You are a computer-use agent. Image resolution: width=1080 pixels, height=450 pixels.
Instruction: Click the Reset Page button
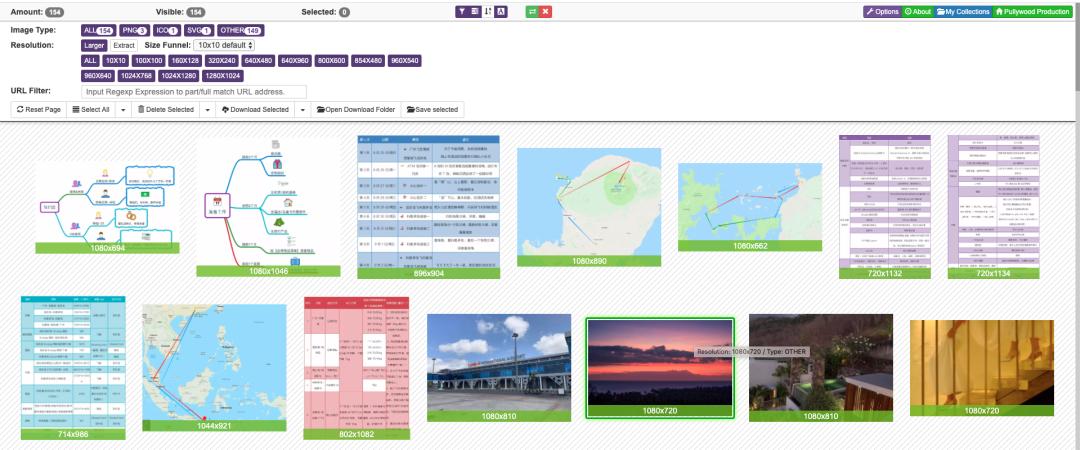click(x=39, y=109)
